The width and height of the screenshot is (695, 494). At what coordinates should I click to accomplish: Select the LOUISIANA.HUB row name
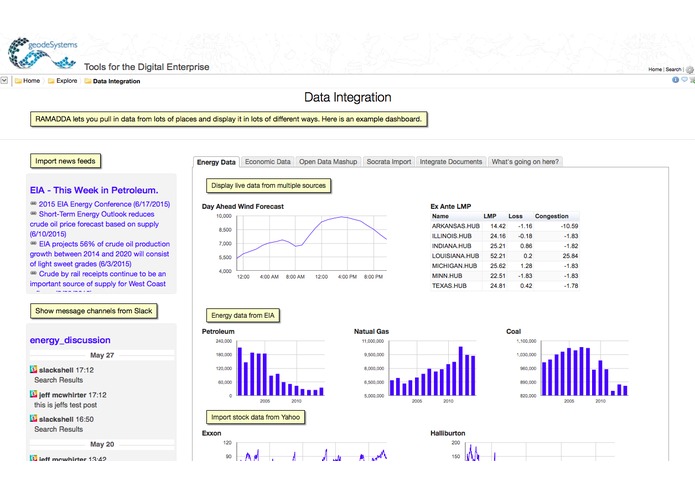455,256
